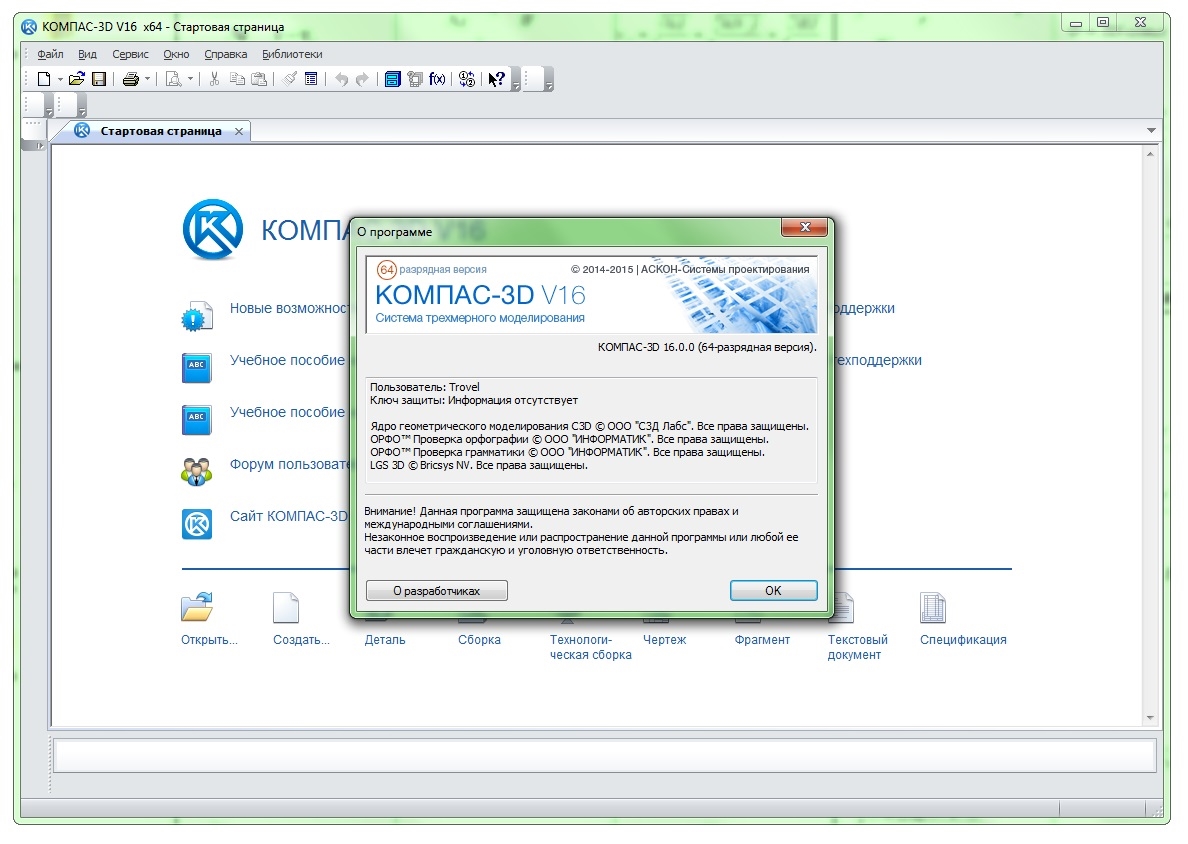This screenshot has height=844, width=1188.
Task: Select the Фрагмент document type icon
Action: click(x=749, y=608)
